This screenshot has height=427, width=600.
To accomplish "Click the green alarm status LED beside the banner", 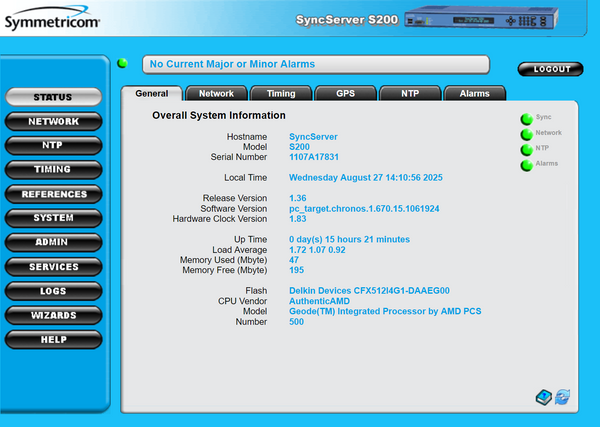I will click(x=122, y=63).
